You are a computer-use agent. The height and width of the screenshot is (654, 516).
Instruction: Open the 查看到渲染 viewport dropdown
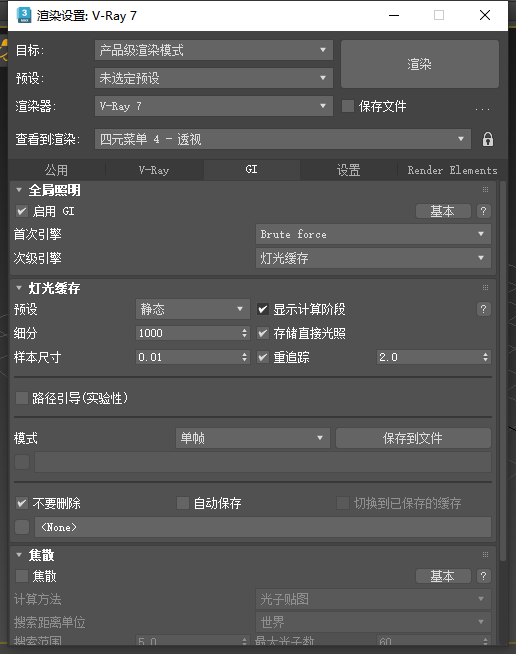pyautogui.click(x=283, y=139)
